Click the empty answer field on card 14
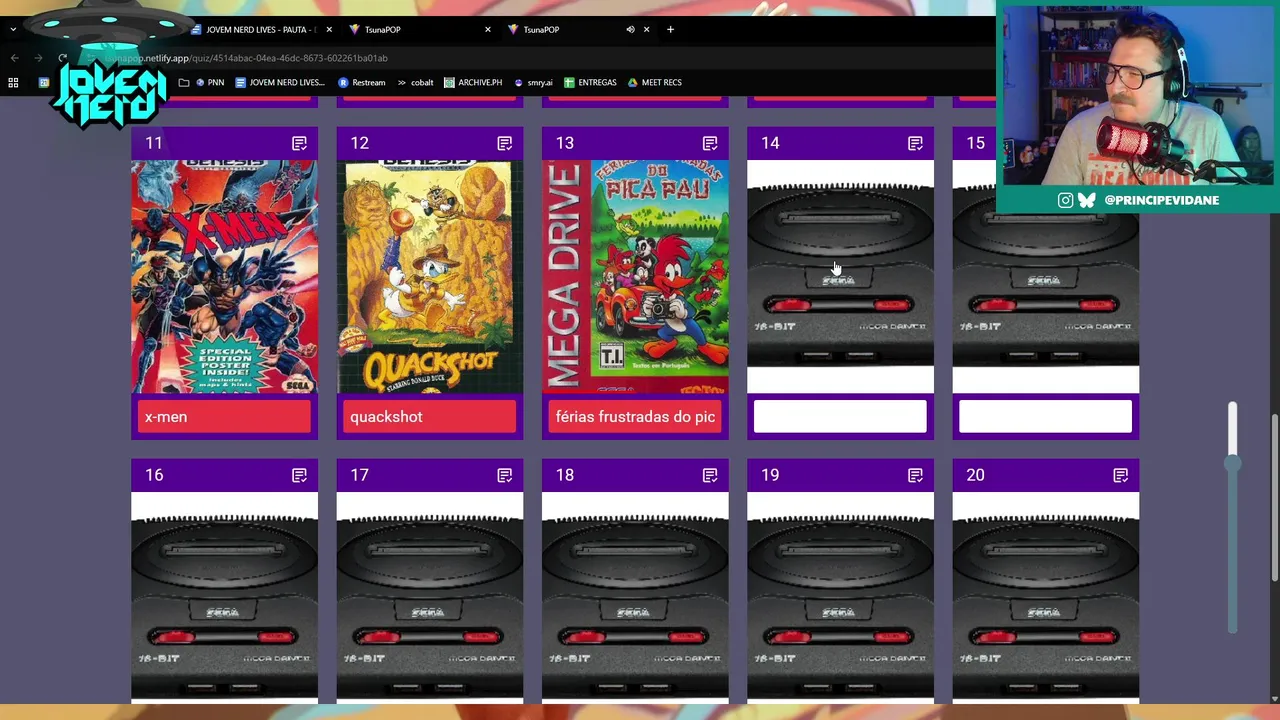The width and height of the screenshot is (1280, 720). click(x=840, y=417)
